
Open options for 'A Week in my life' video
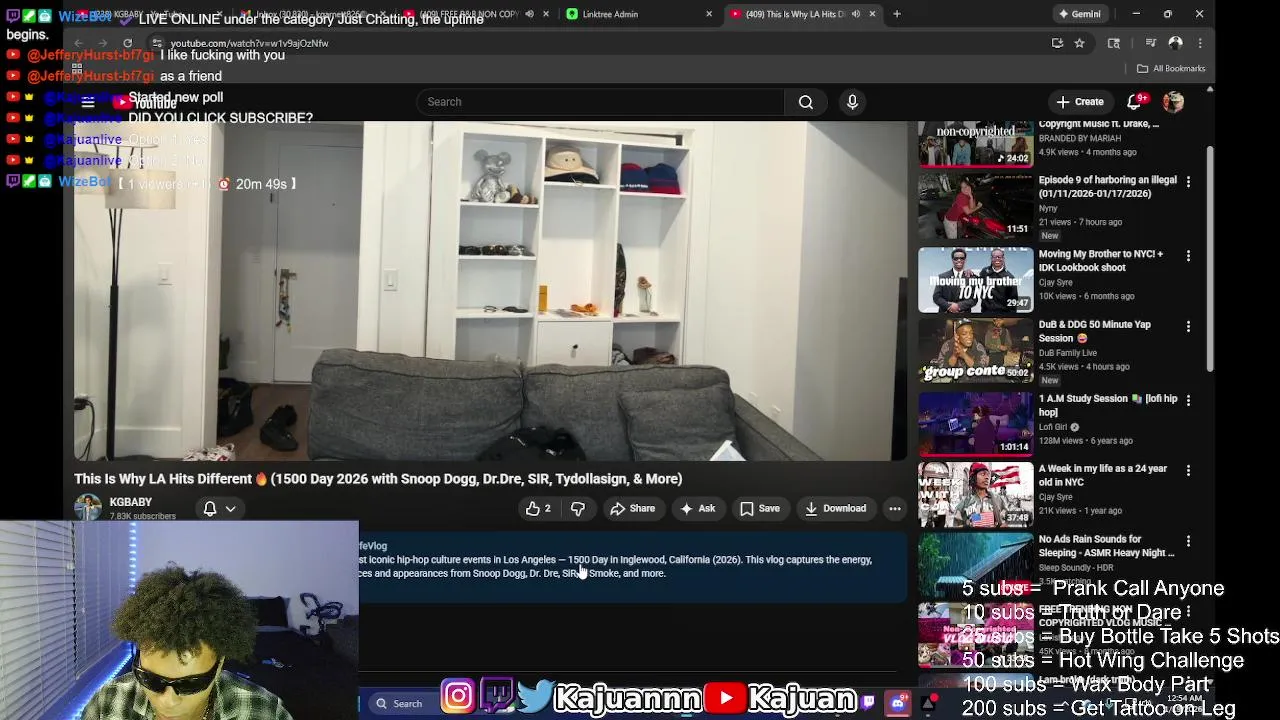point(1188,470)
